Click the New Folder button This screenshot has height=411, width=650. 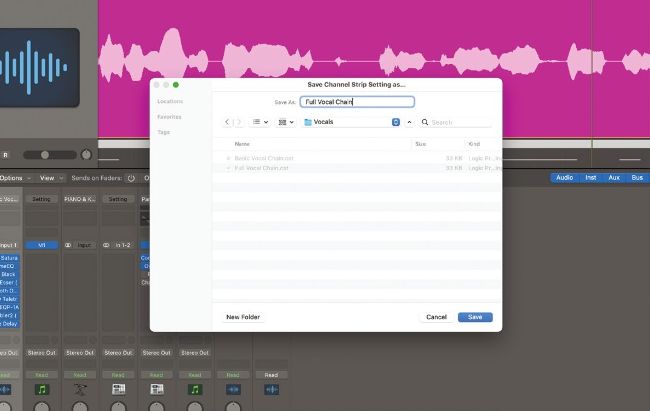243,317
